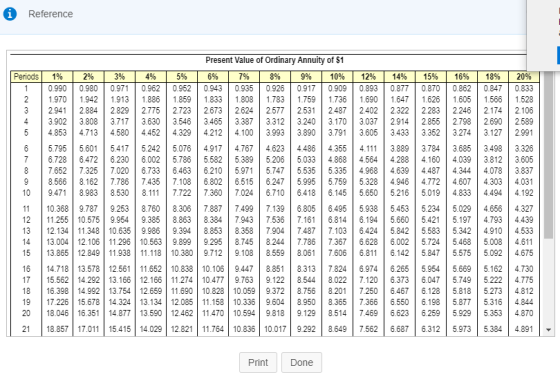
Task: Select the 8% column header
Action: (275, 77)
